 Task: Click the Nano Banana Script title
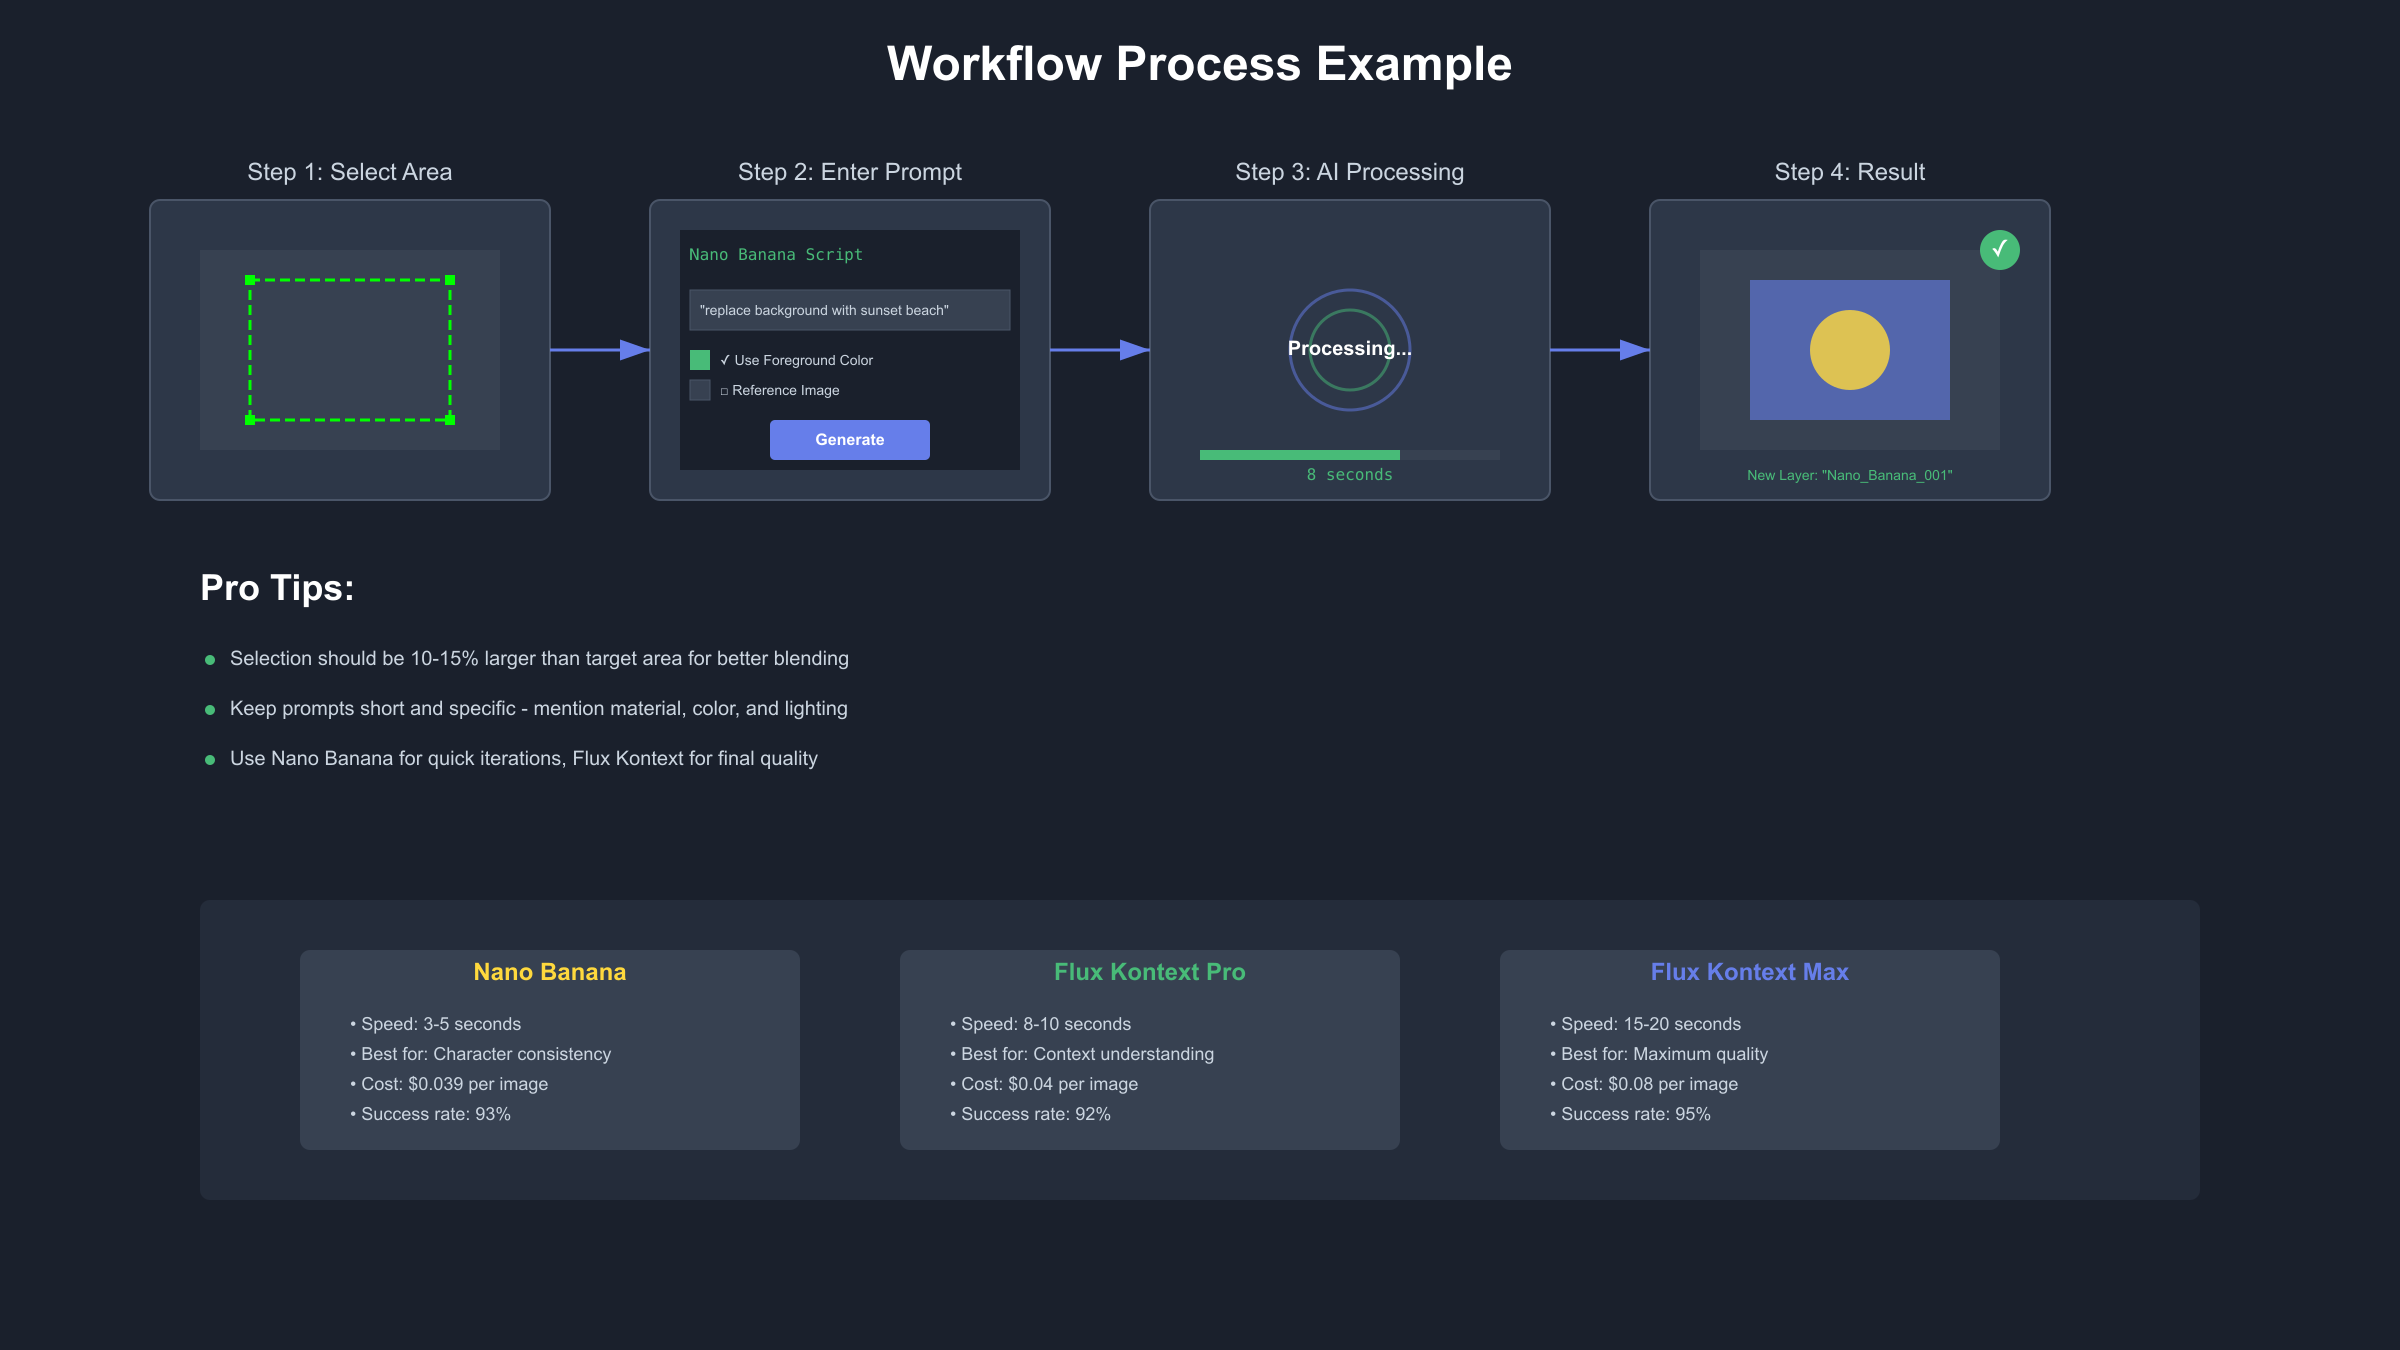tap(776, 255)
